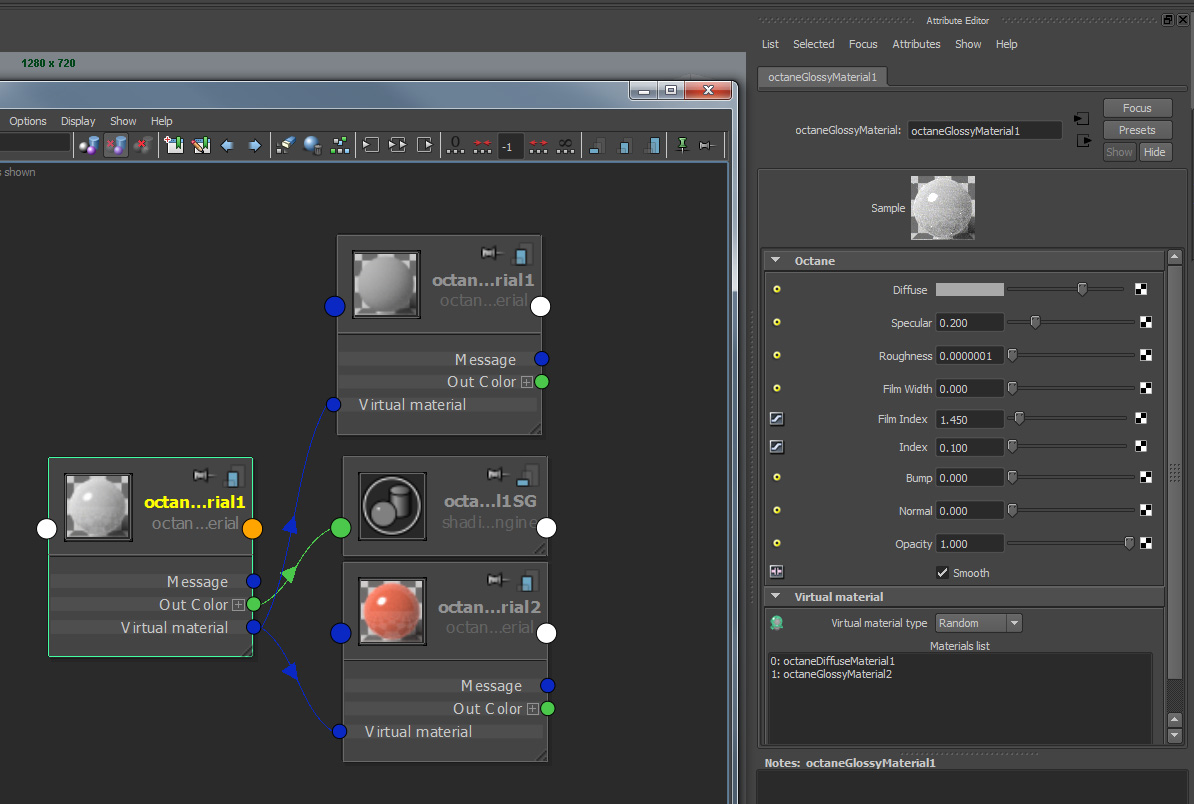Switch all nodes to full view mode icon
Image resolution: width=1194 pixels, height=804 pixels.
[x=653, y=145]
